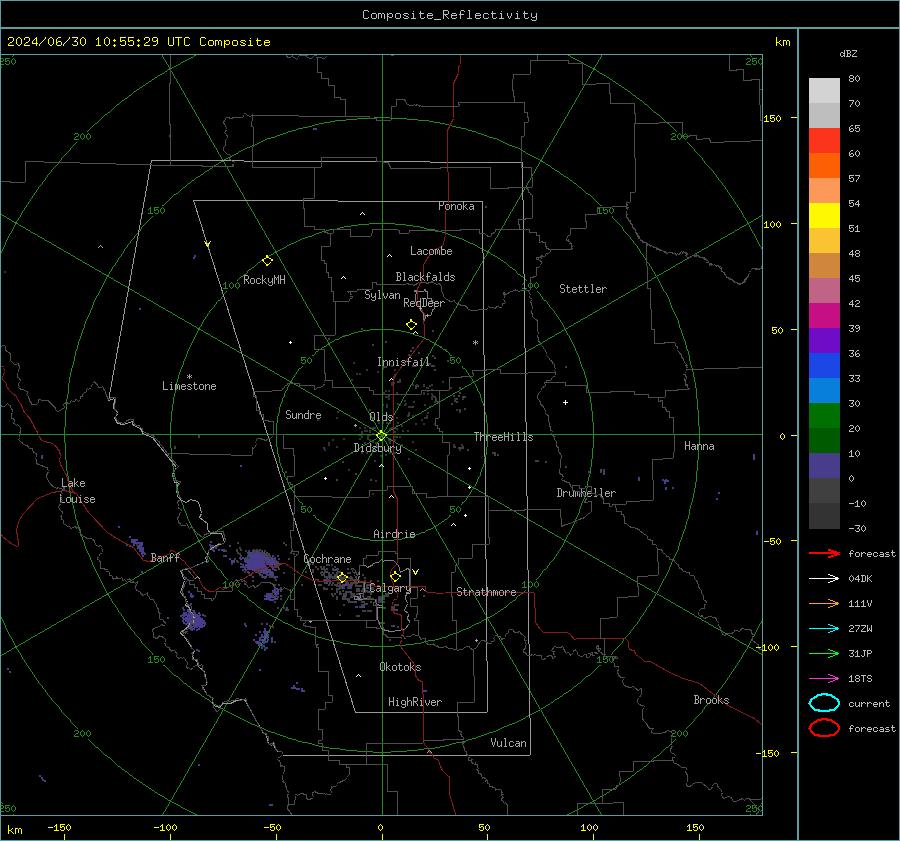Click the Sundre label

[x=303, y=414]
